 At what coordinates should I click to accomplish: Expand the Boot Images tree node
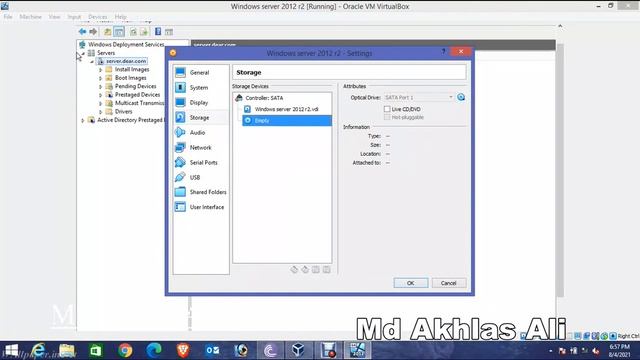tap(100, 78)
